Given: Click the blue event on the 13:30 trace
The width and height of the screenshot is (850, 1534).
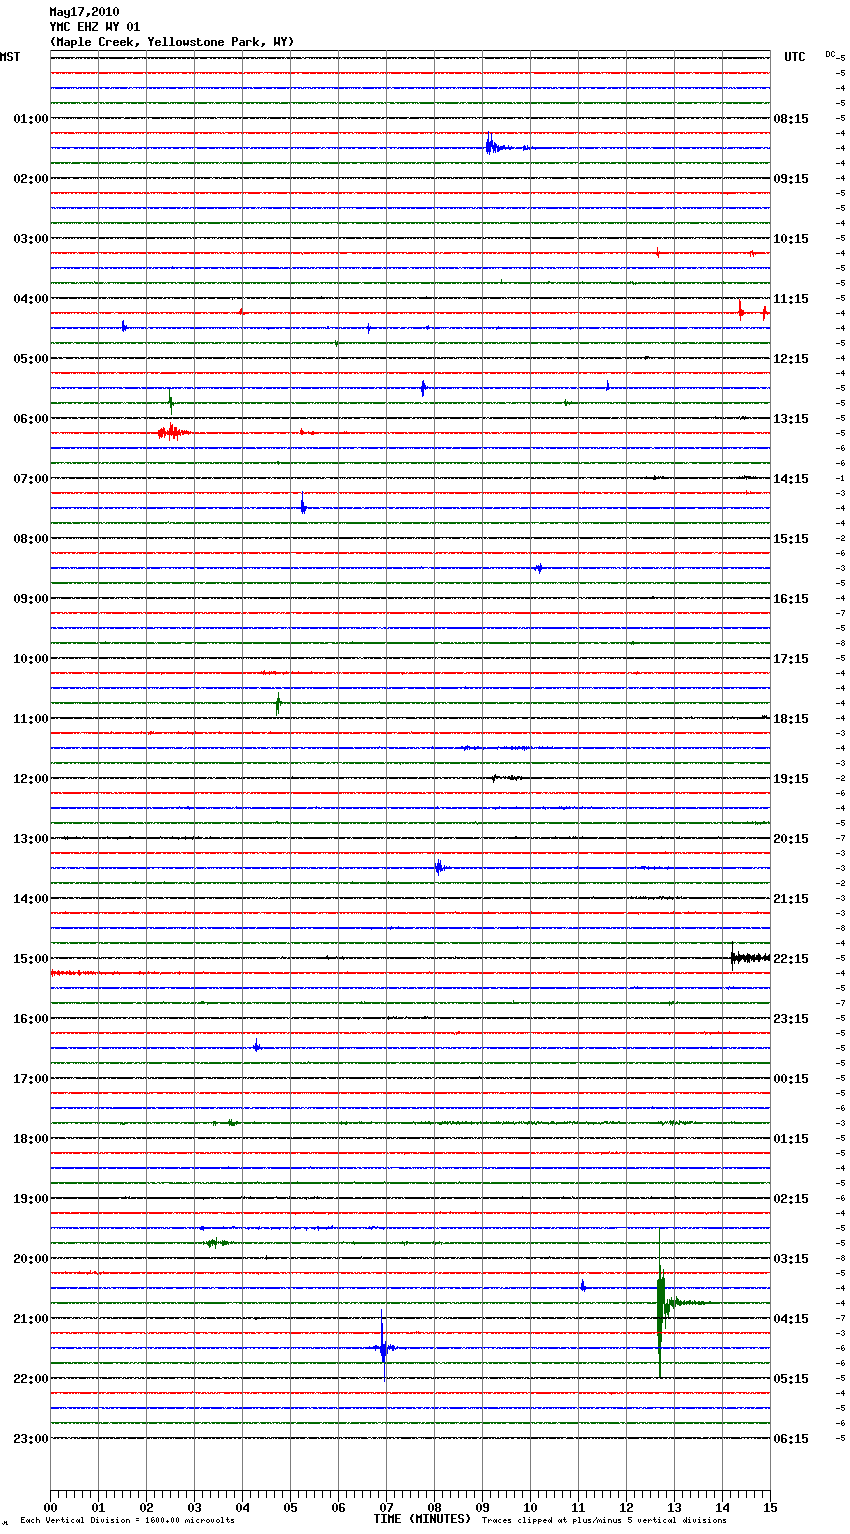Looking at the screenshot, I should click(x=440, y=867).
